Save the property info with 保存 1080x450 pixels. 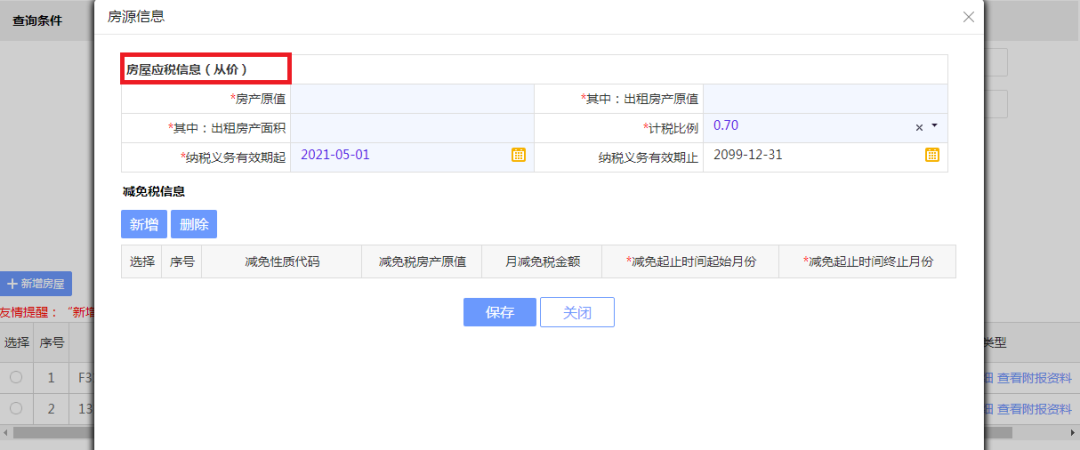pos(499,312)
